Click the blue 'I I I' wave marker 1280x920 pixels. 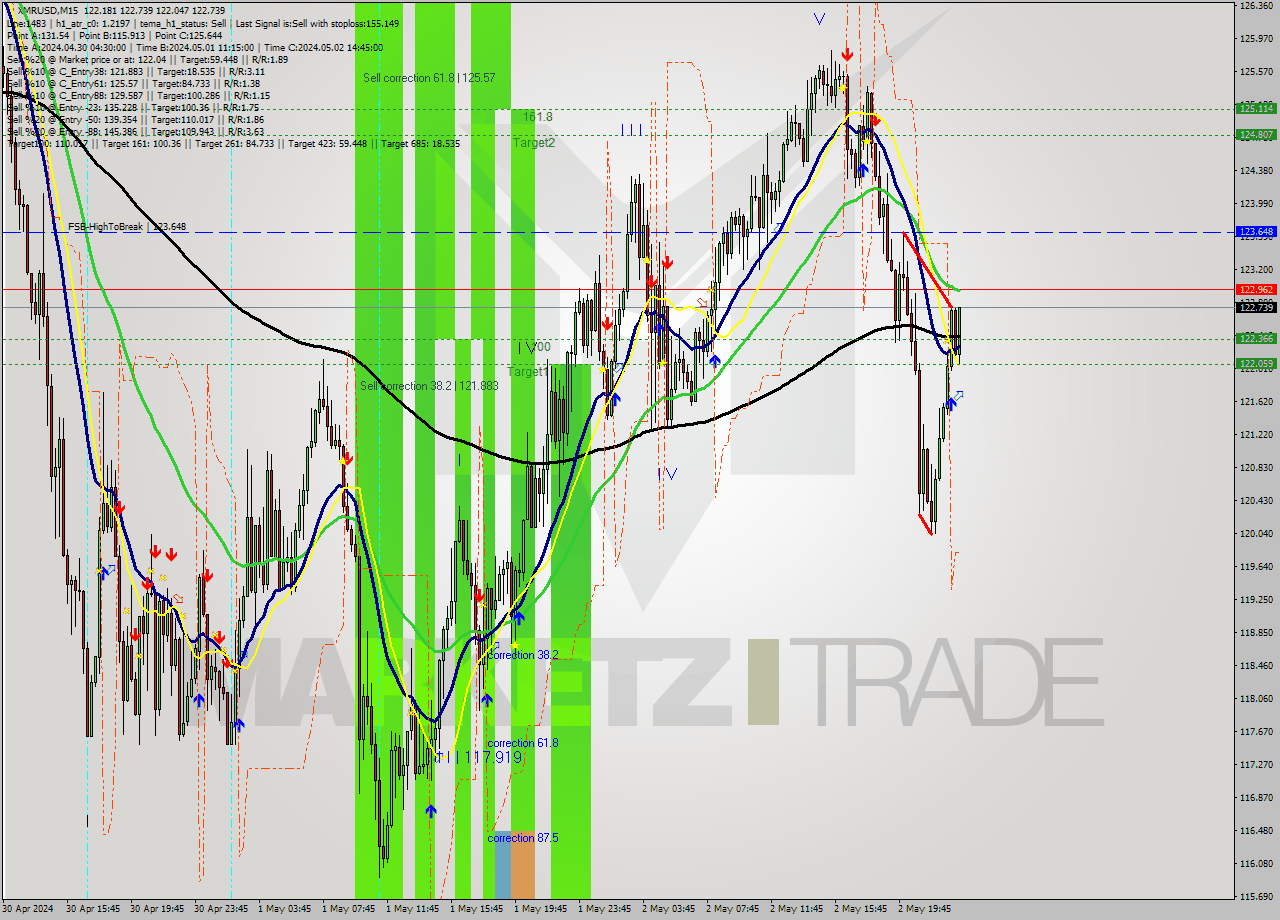631,130
